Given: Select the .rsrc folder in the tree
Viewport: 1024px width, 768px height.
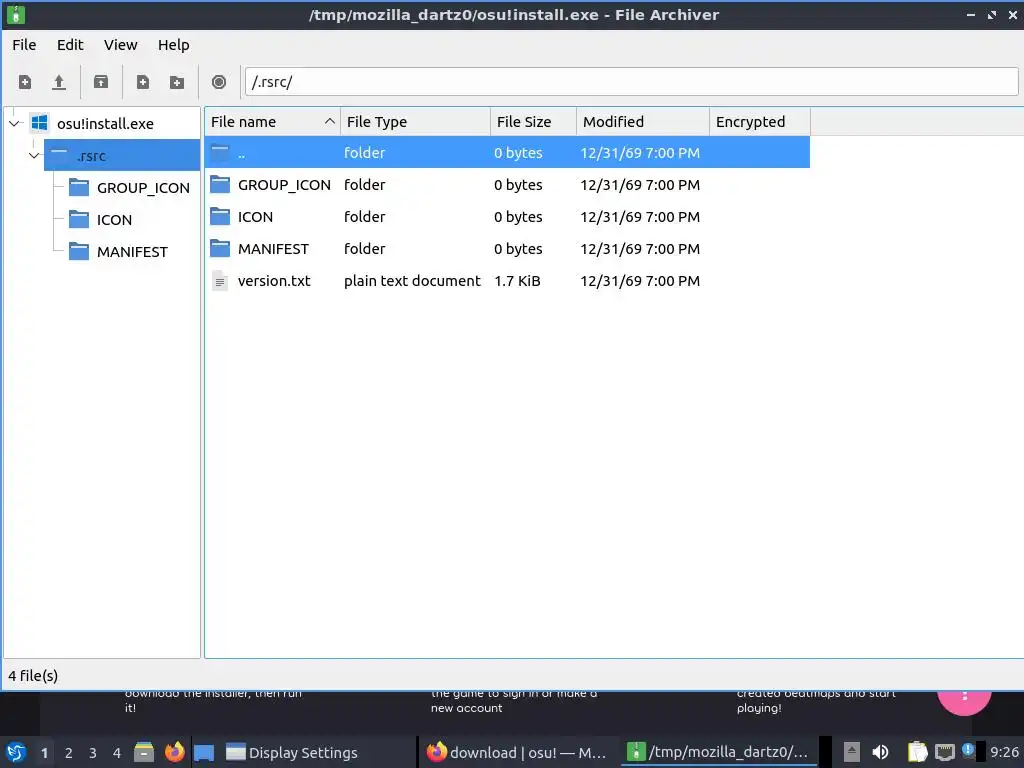Looking at the screenshot, I should pyautogui.click(x=121, y=155).
